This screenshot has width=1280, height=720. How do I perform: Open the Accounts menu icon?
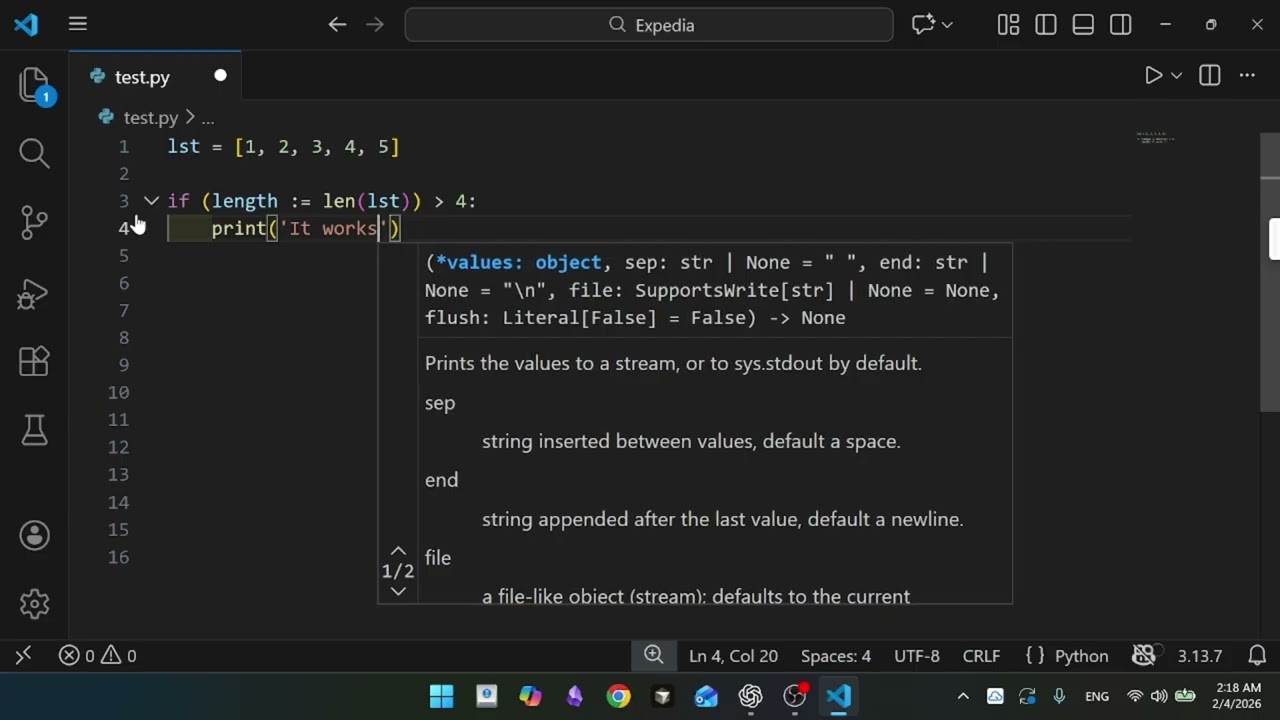(x=34, y=537)
